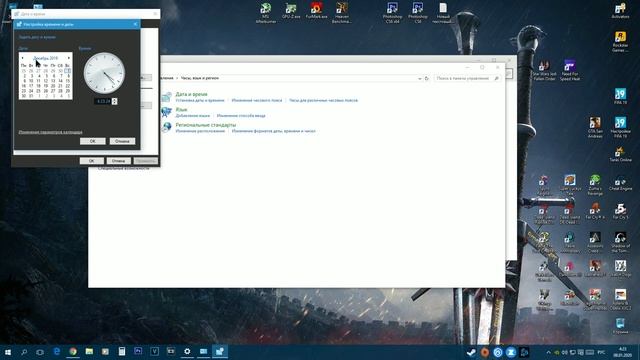The image size is (640, 360).
Task: Click Cancel in the outer Date and Time window
Action: [x=118, y=161]
